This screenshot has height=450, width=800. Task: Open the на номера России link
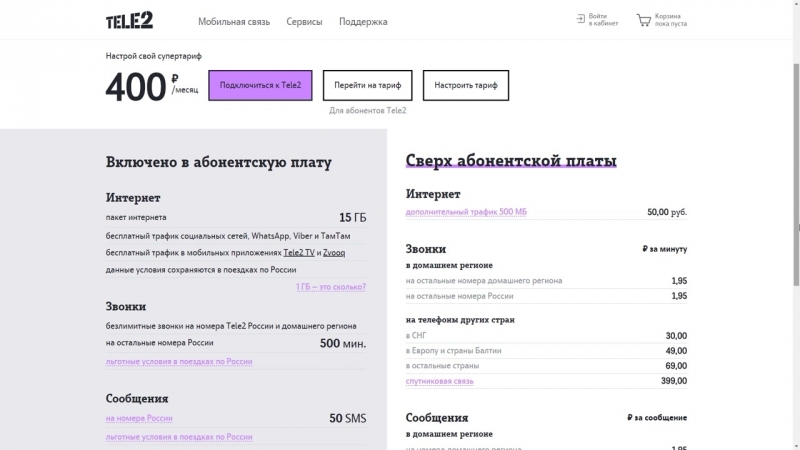coord(139,418)
